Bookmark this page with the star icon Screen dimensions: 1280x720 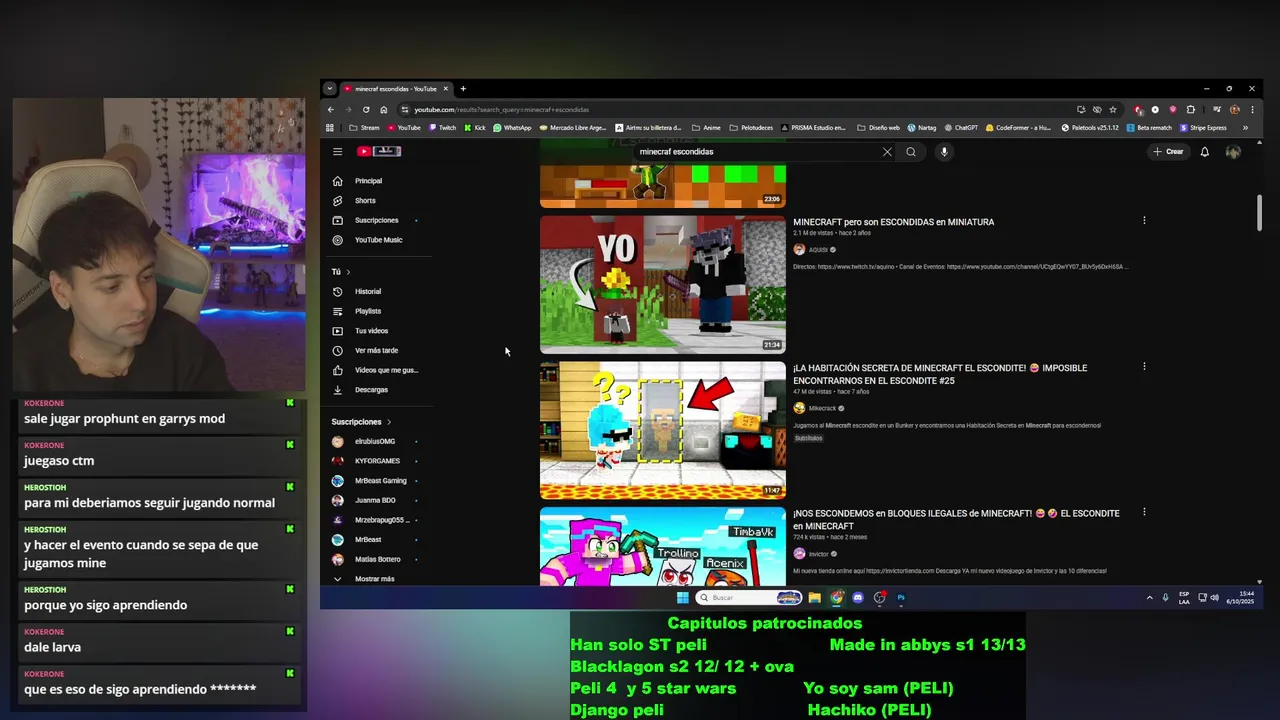pyautogui.click(x=1113, y=110)
